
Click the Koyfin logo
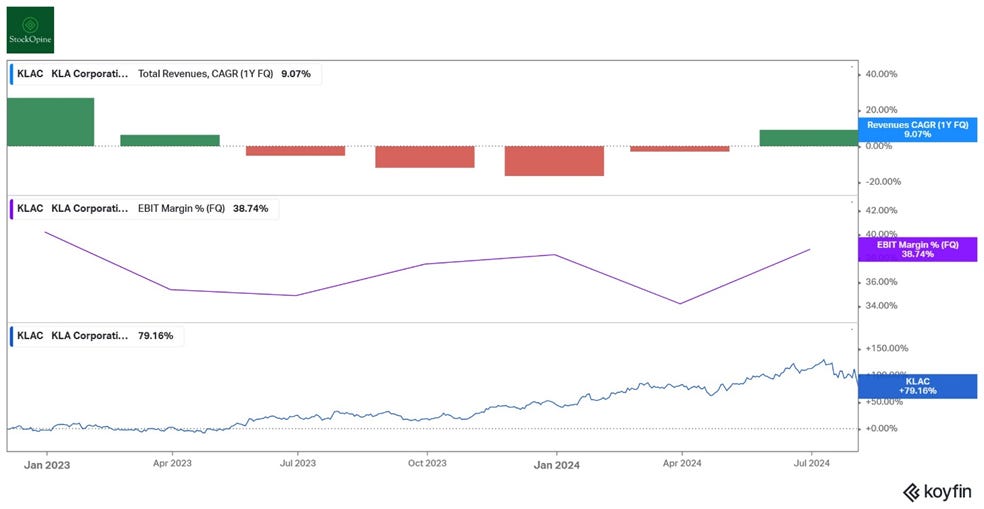pyautogui.click(x=937, y=491)
